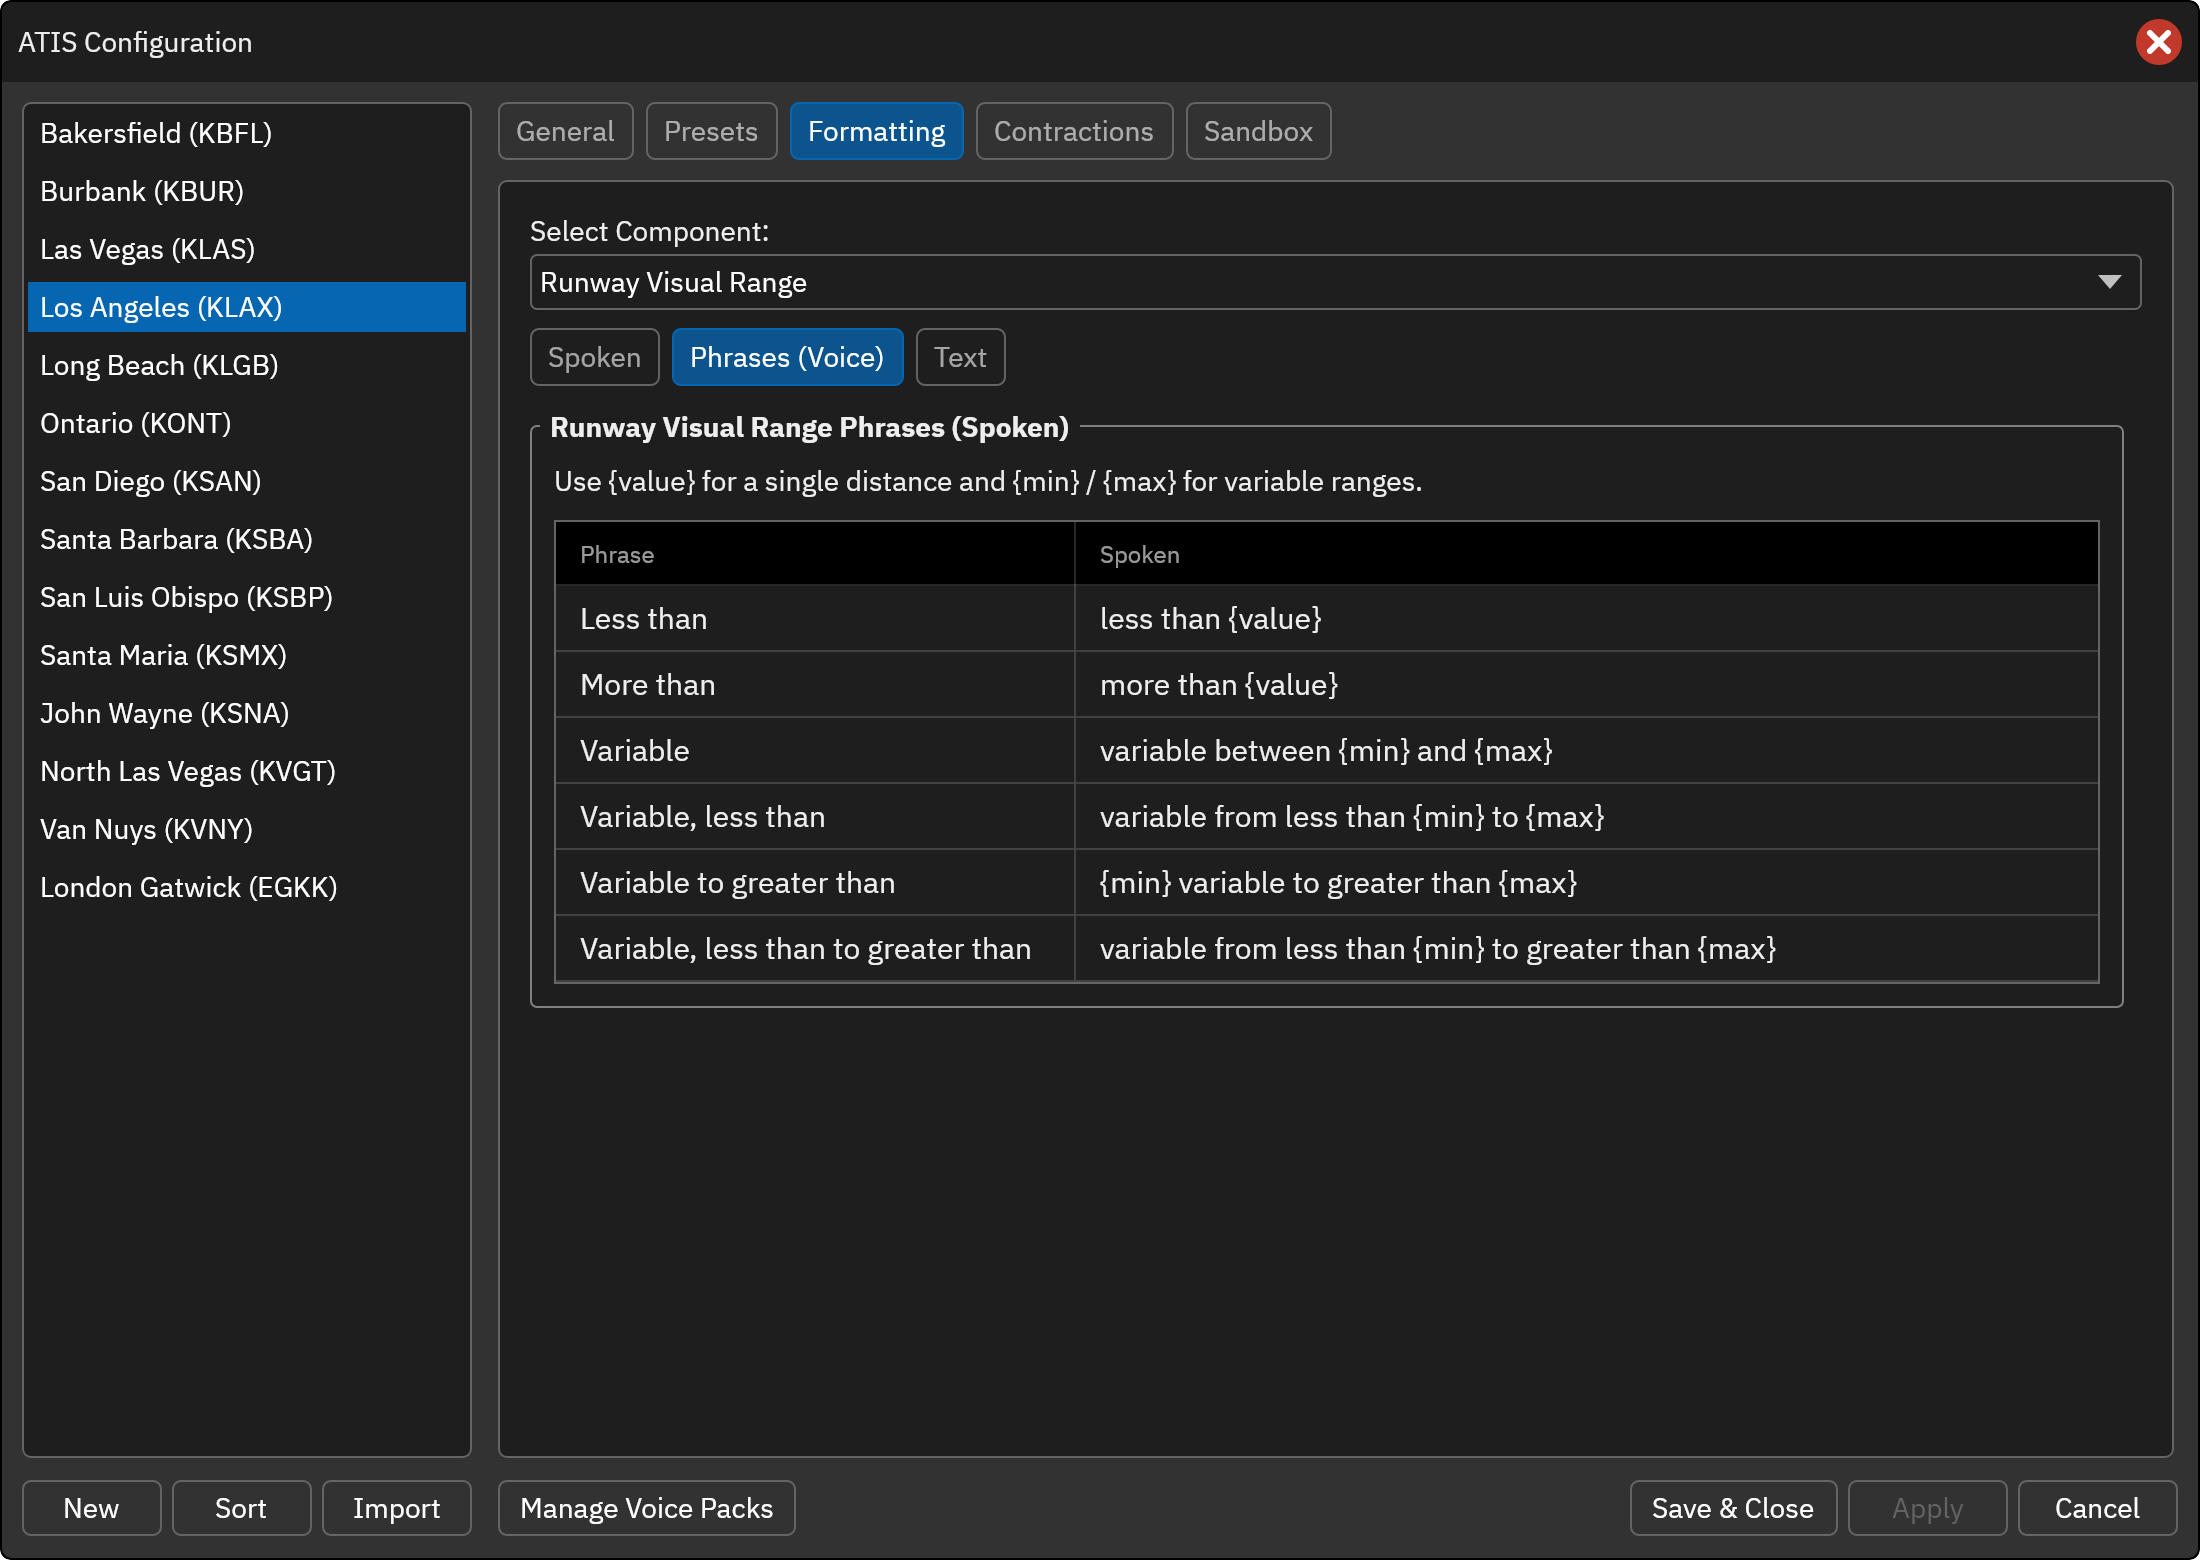Screen dimensions: 2200x1560
Task: Click 'variable between {min} and {max}' cell
Action: tap(1586, 751)
